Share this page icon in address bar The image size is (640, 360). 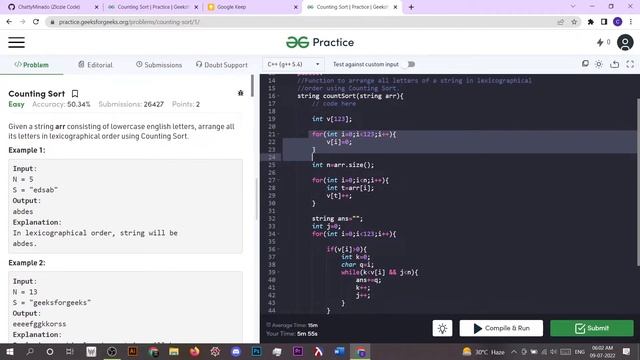point(561,22)
